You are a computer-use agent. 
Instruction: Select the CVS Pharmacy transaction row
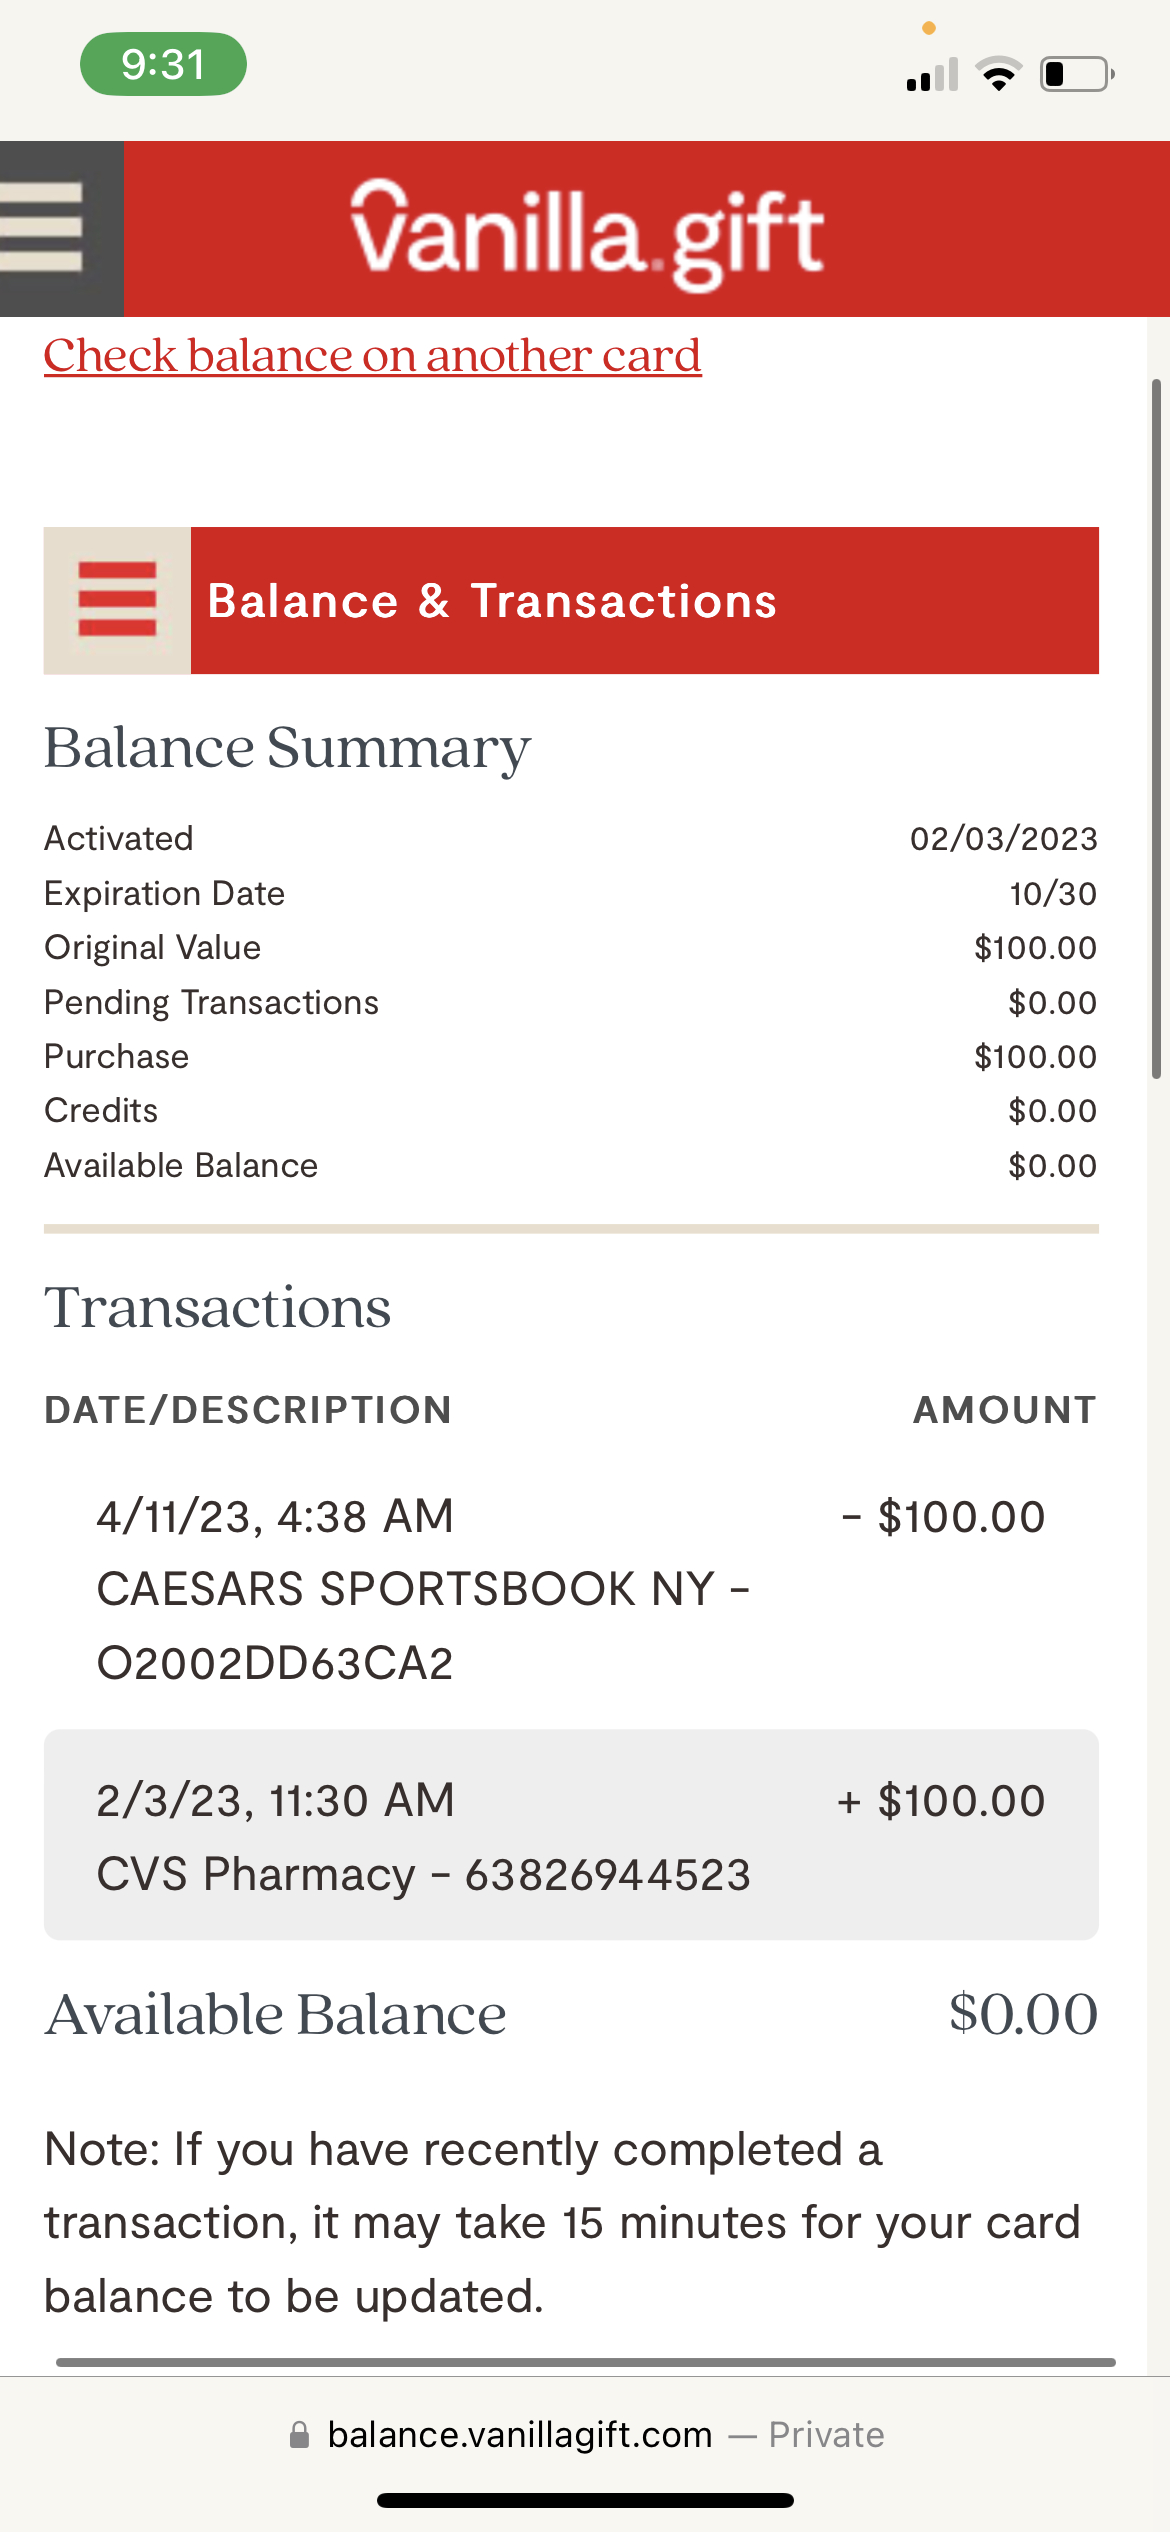tap(571, 1835)
